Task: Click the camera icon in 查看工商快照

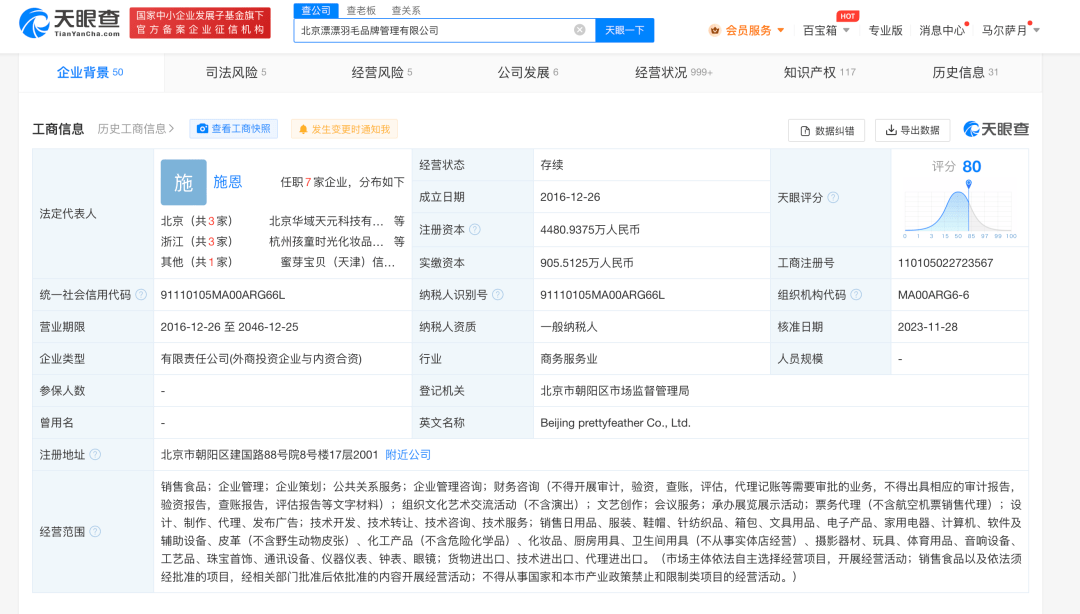Action: coord(202,129)
